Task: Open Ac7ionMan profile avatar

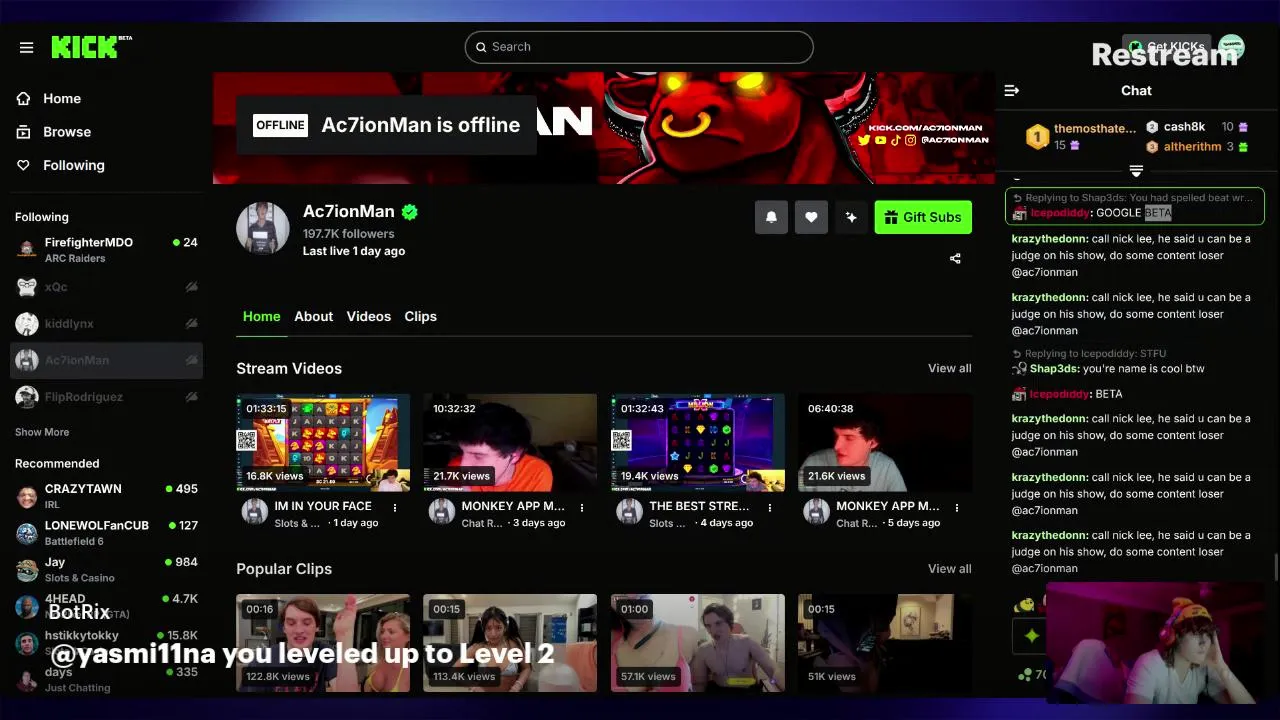Action: click(x=263, y=228)
